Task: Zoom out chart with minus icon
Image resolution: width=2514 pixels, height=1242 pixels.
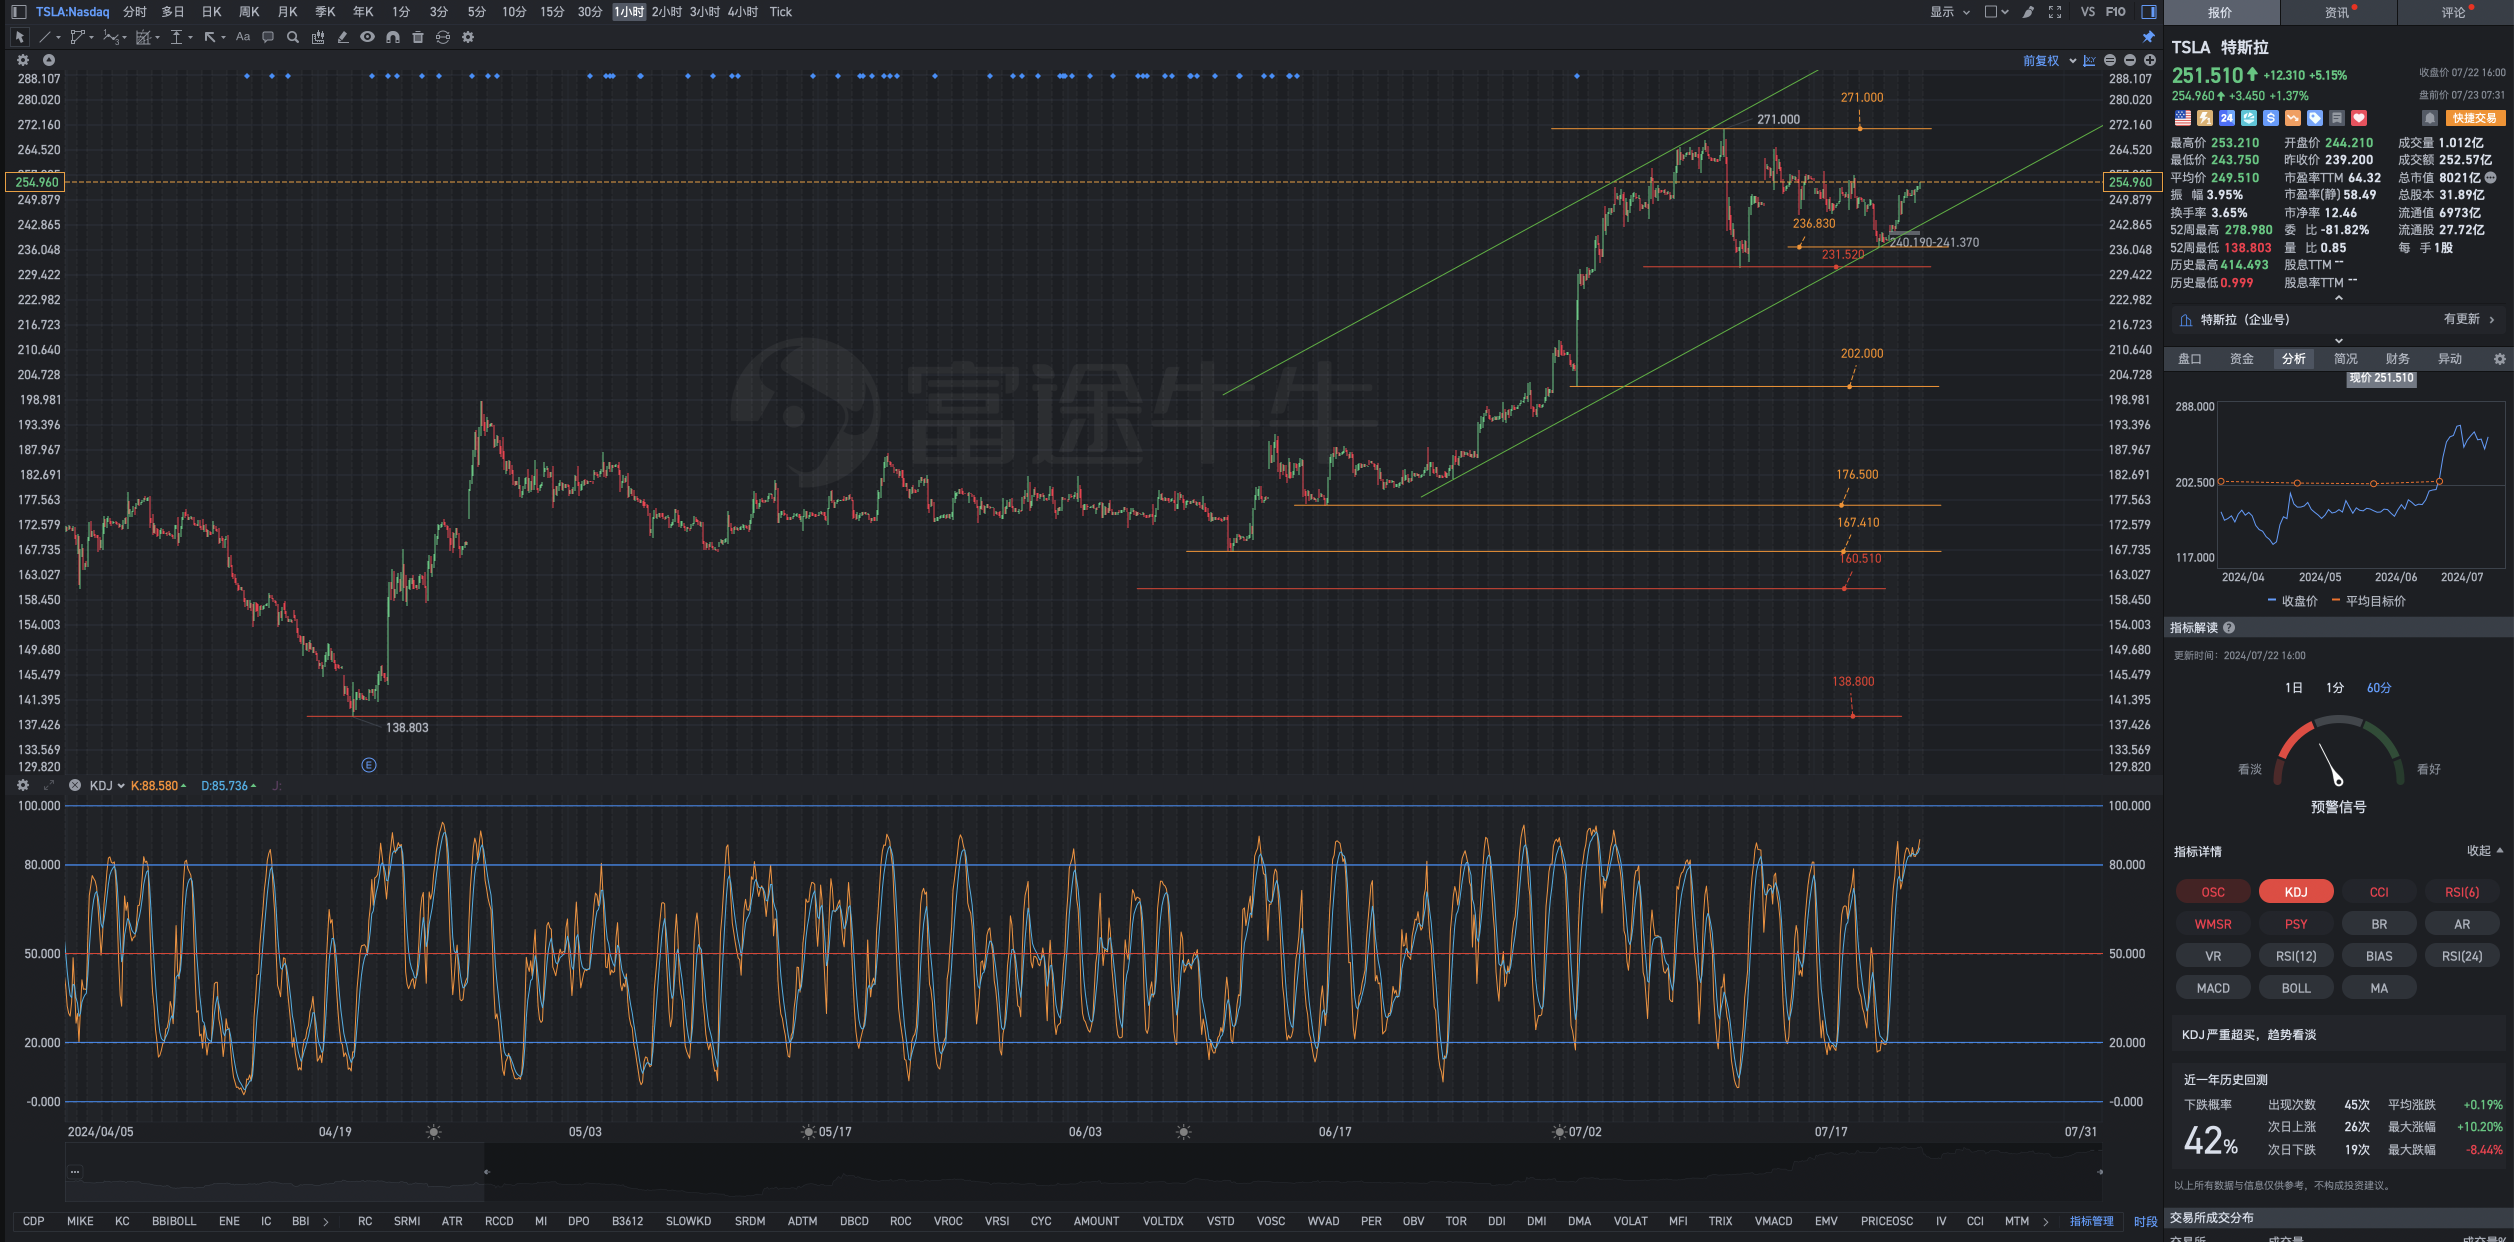Action: point(2130,61)
